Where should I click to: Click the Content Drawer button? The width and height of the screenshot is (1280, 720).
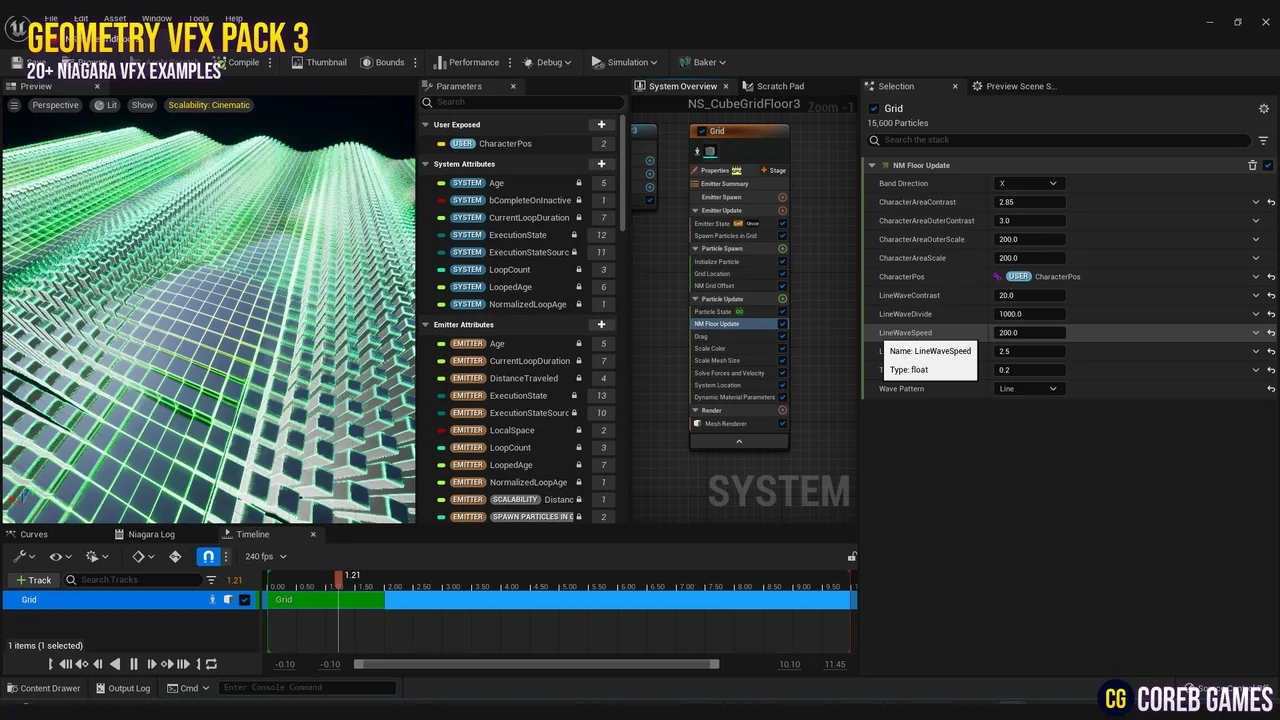43,688
